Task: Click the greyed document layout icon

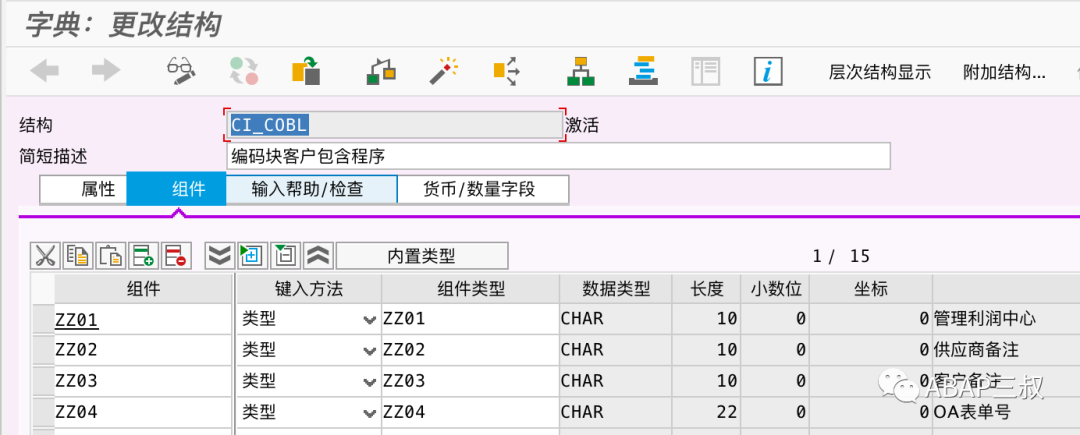Action: click(x=705, y=71)
